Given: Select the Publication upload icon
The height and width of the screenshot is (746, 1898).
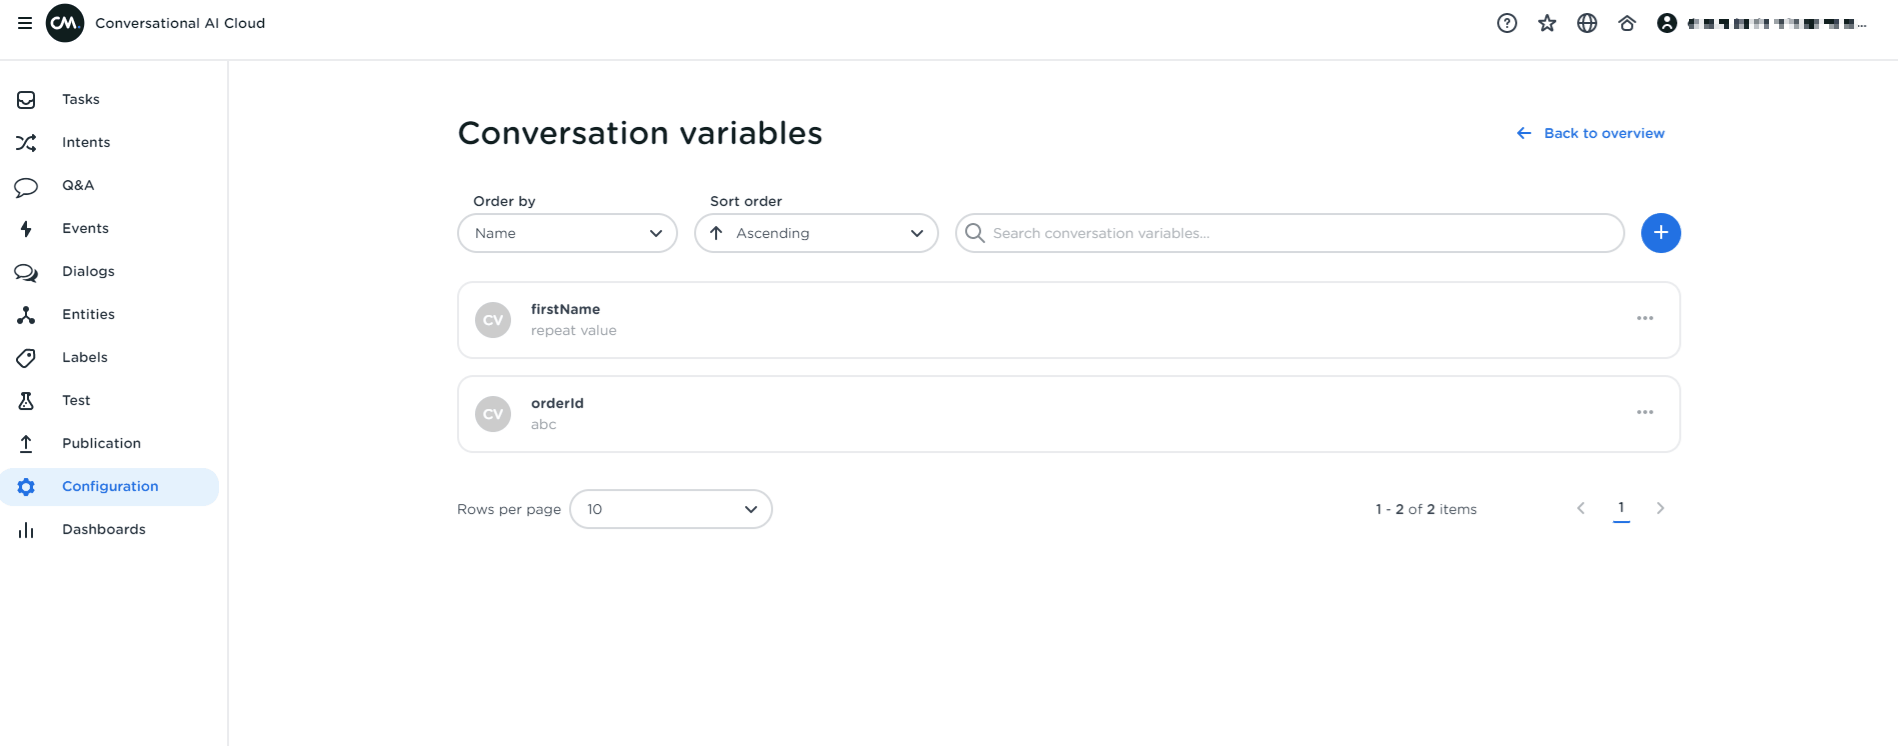Looking at the screenshot, I should click(25, 443).
